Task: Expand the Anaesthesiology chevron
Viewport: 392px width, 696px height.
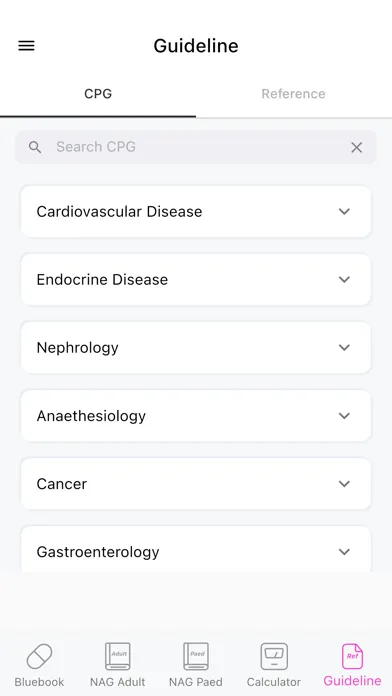Action: click(x=344, y=415)
